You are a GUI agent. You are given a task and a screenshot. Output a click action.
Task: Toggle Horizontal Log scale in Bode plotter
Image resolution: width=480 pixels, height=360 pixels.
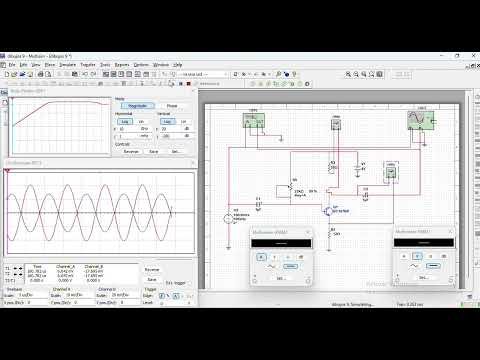point(125,122)
